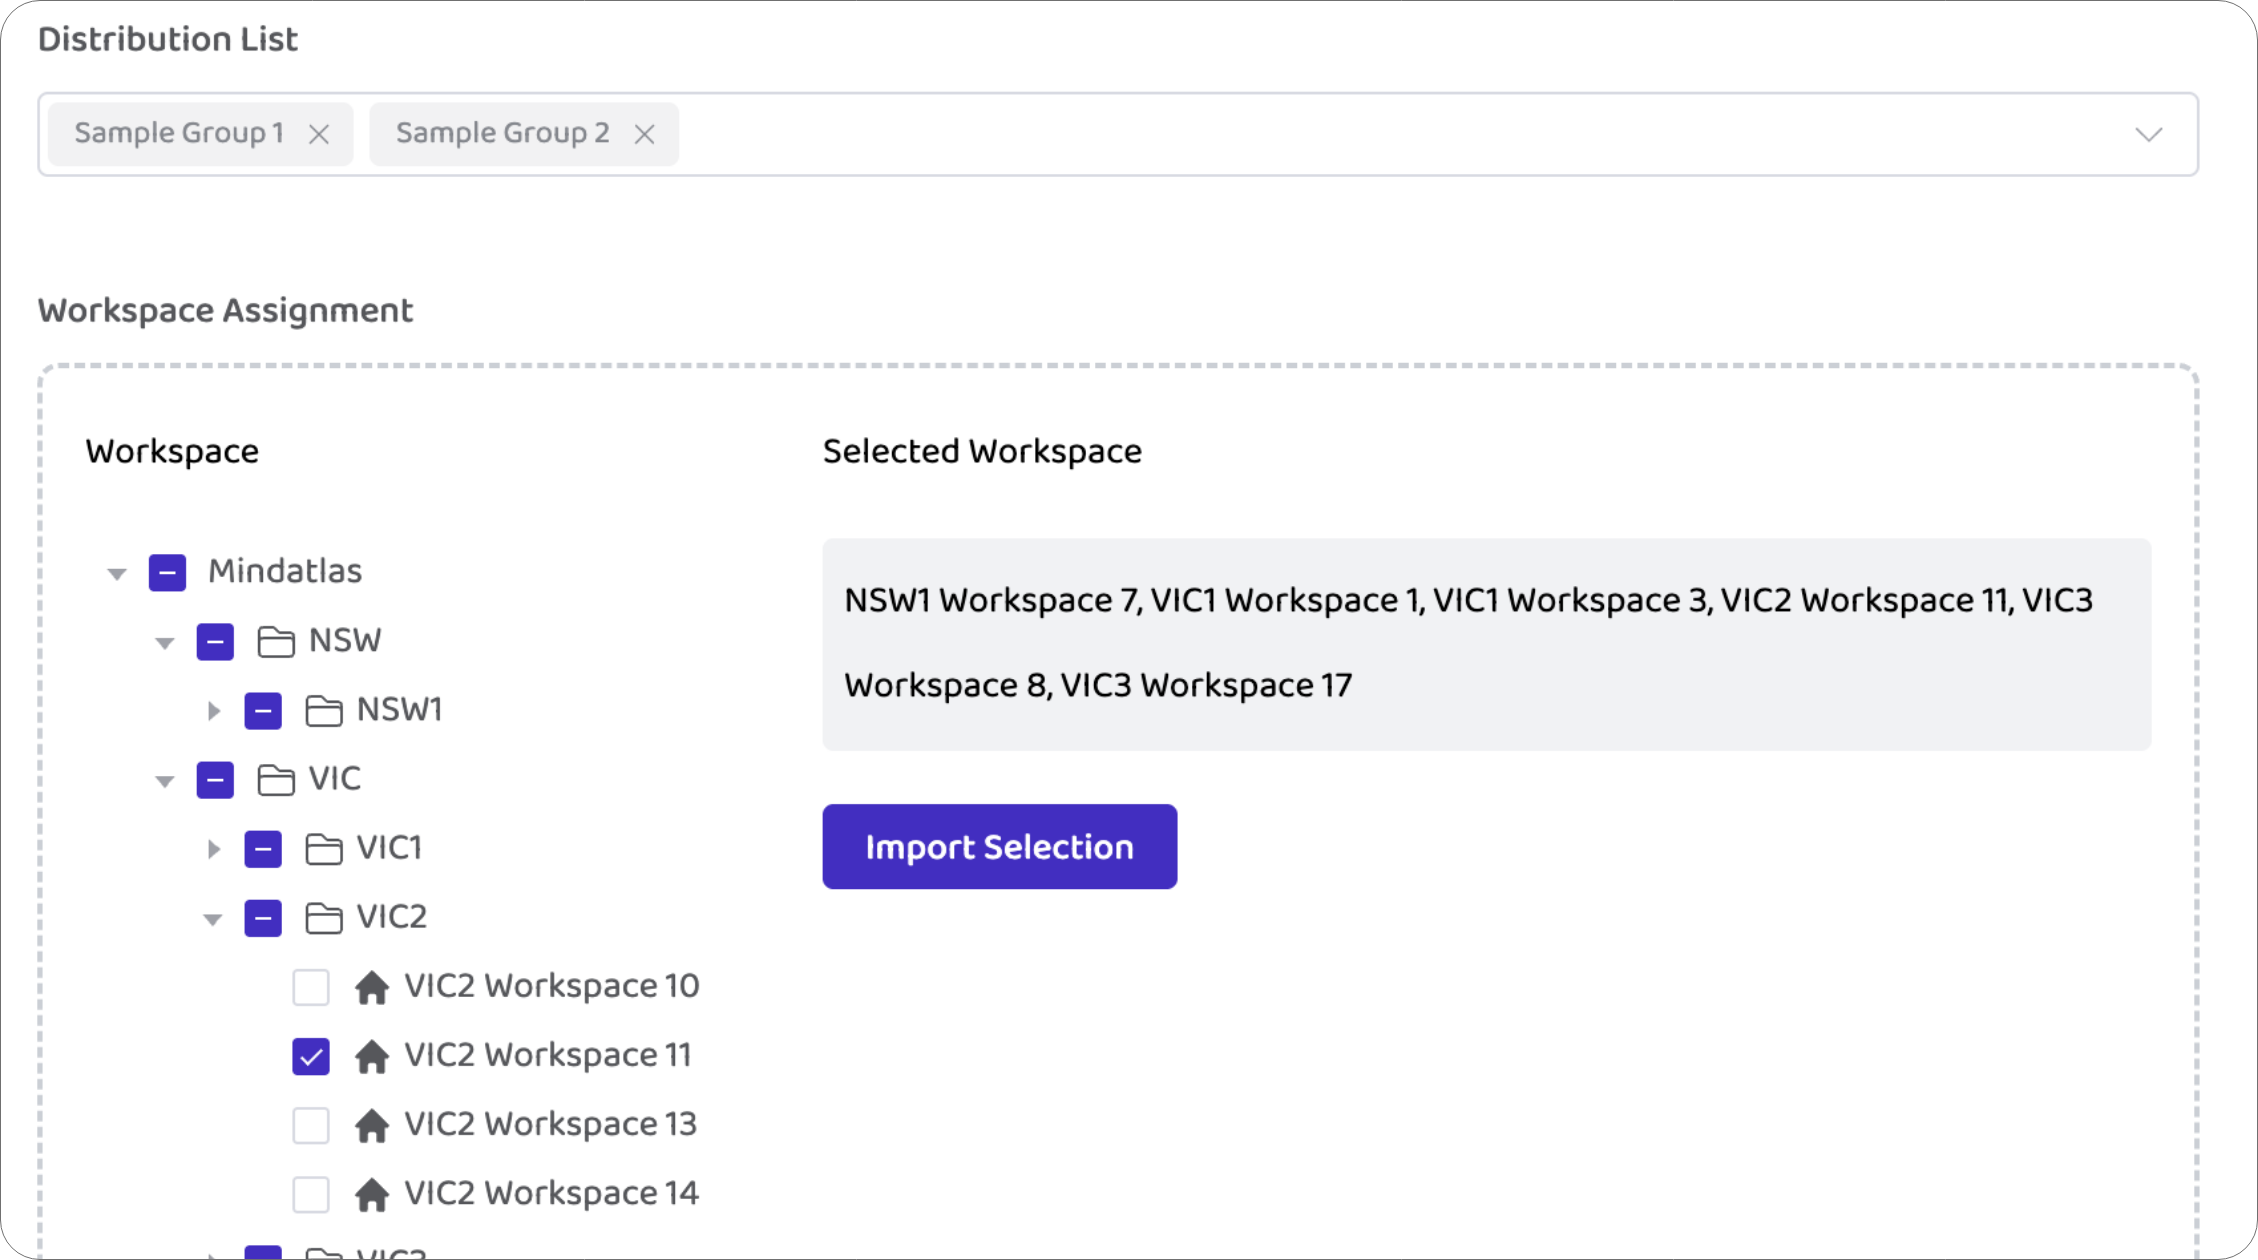Click the home icon beside VIC2 Workspace 11
Image resolution: width=2258 pixels, height=1260 pixels.
pos(372,1056)
